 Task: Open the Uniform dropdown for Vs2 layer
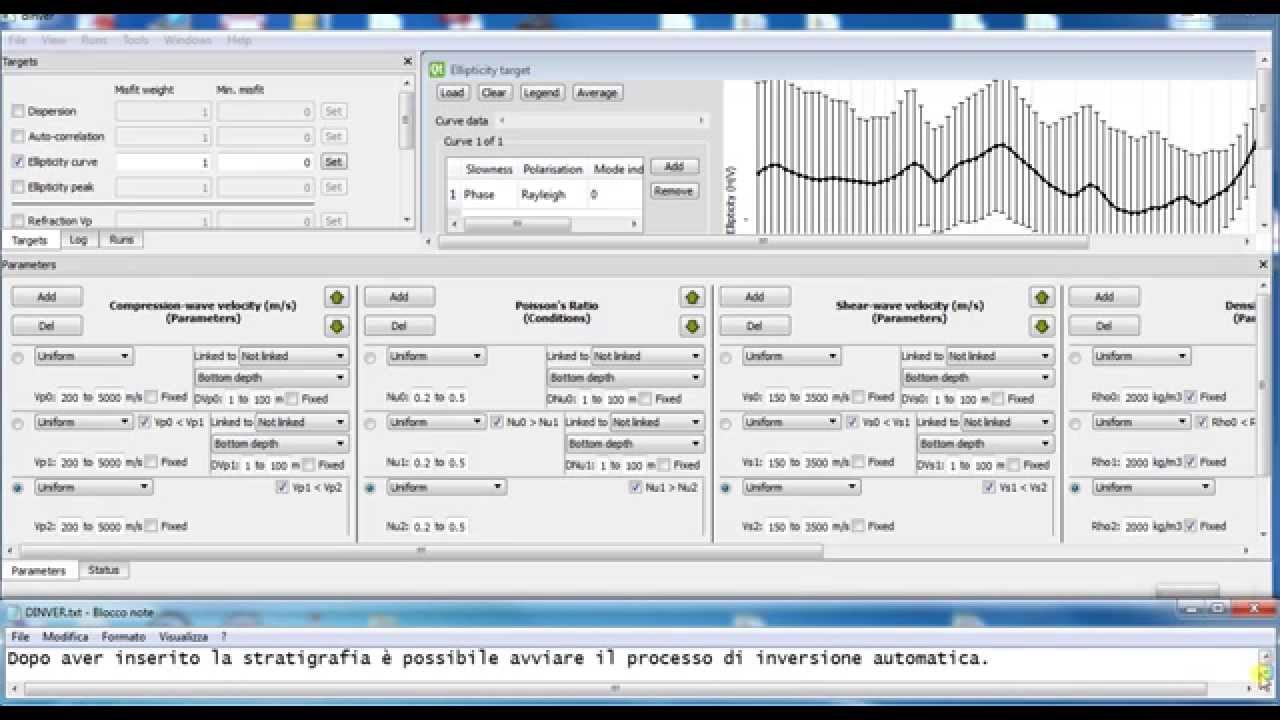point(800,487)
